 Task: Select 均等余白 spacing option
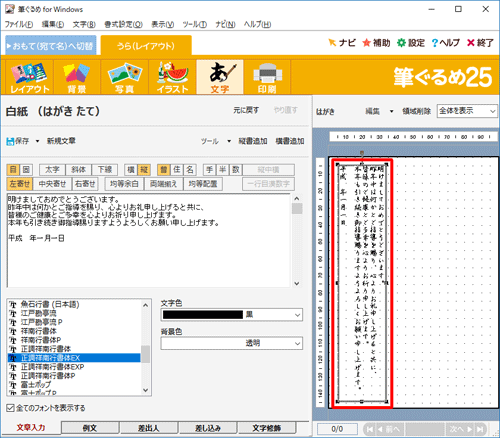coord(124,184)
